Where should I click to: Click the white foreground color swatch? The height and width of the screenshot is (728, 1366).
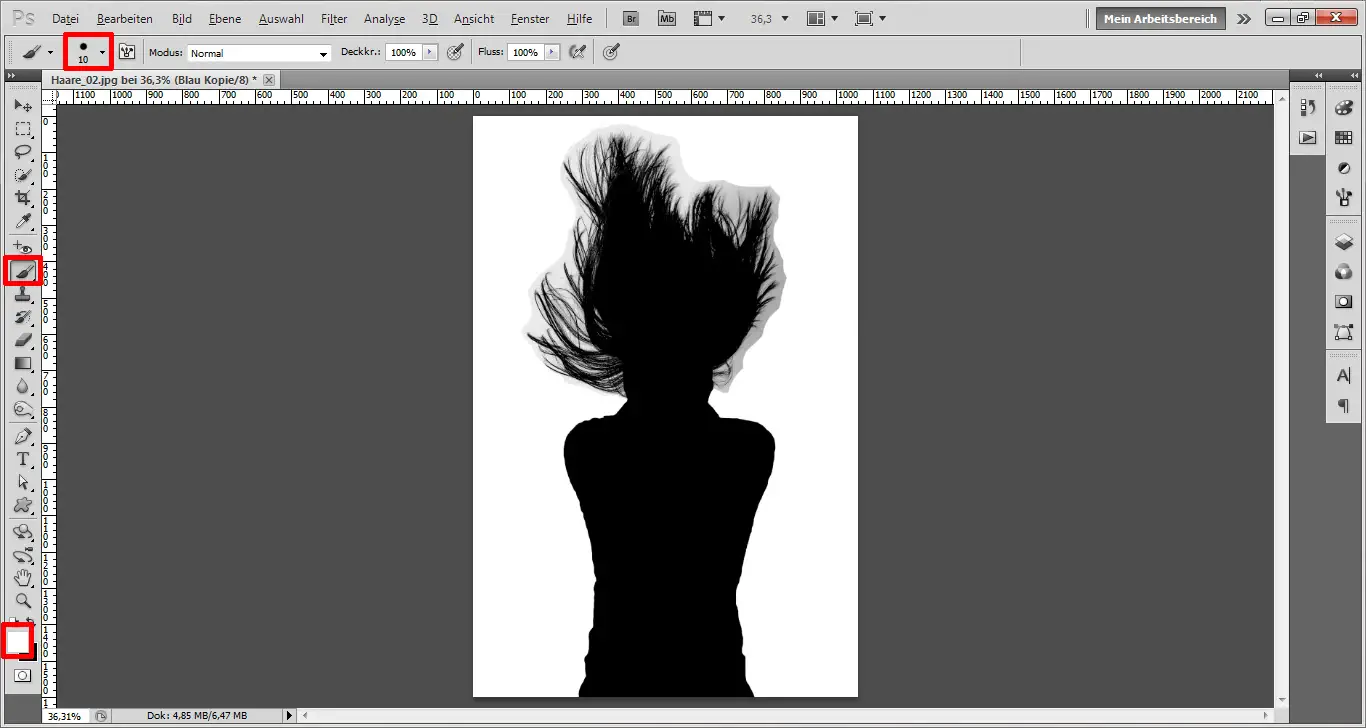(x=18, y=640)
